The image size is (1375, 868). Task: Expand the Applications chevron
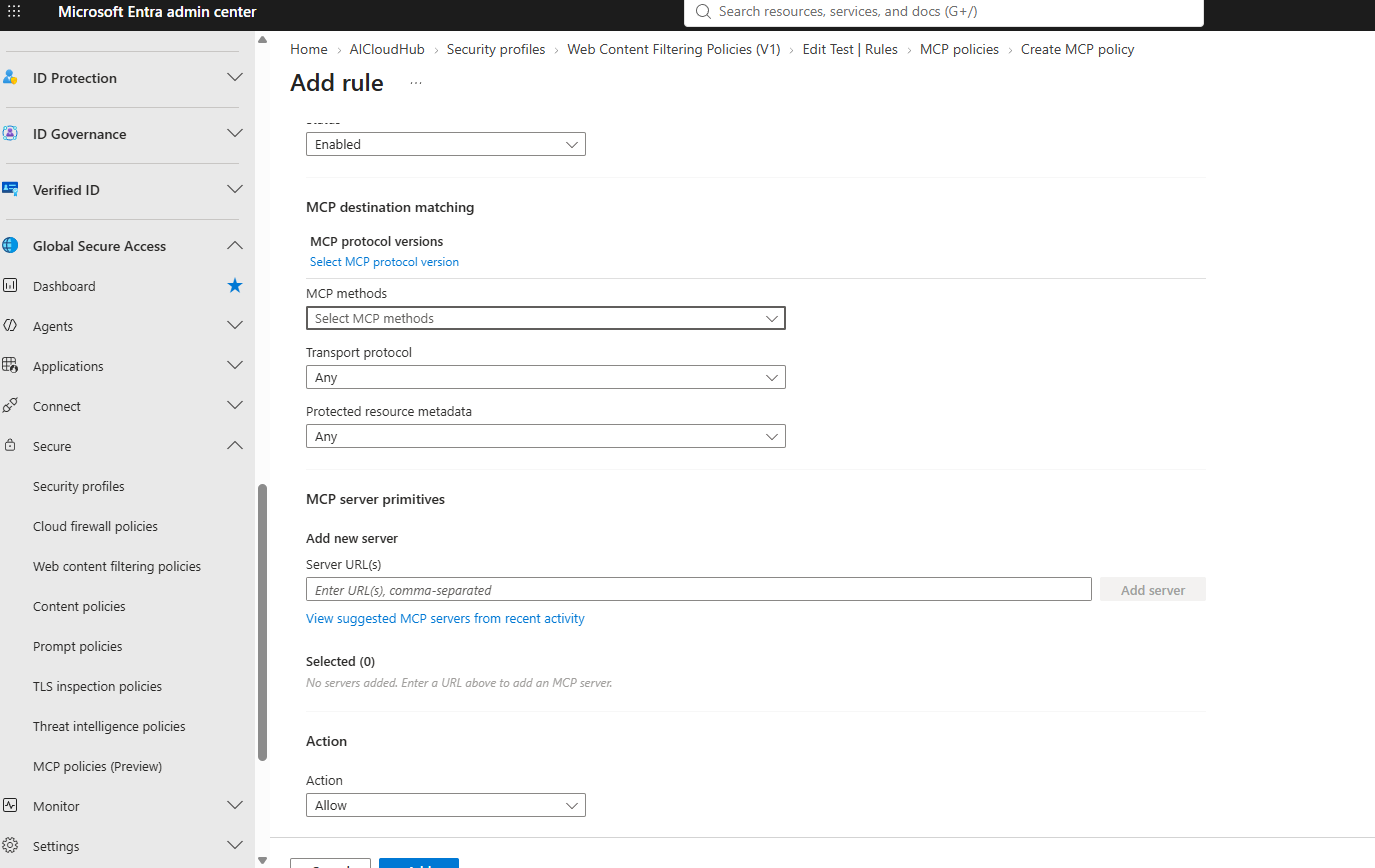pyautogui.click(x=235, y=366)
